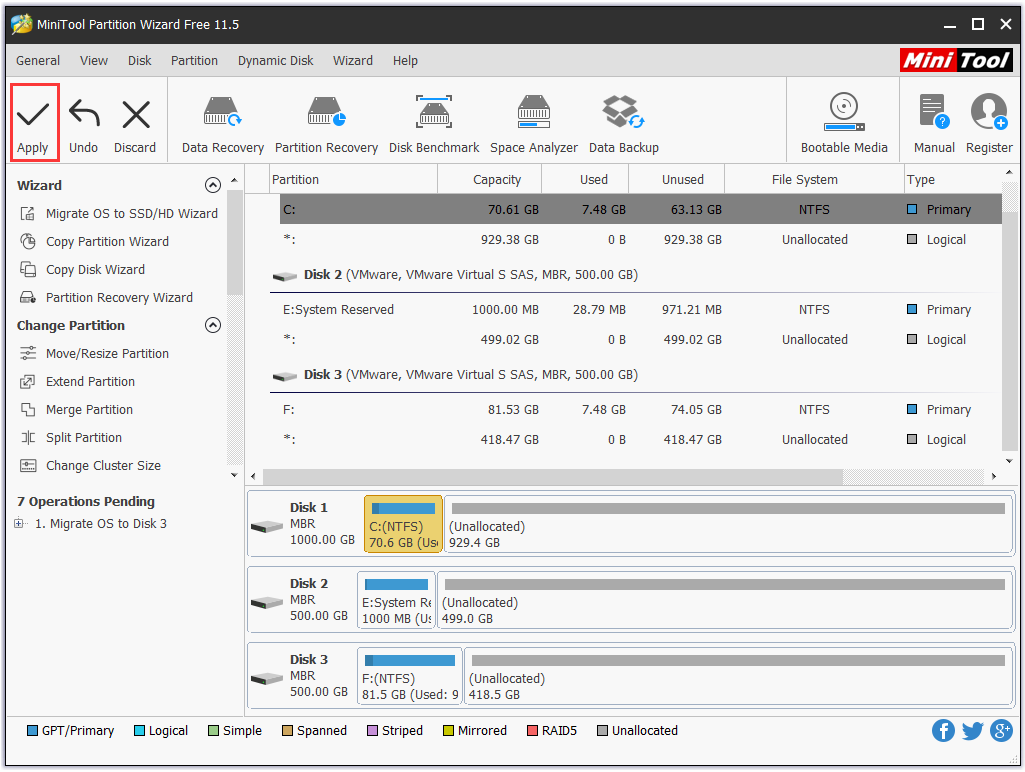1025x772 pixels.
Task: Select F:(NTFS) block on Disk 3
Action: pyautogui.click(x=410, y=677)
